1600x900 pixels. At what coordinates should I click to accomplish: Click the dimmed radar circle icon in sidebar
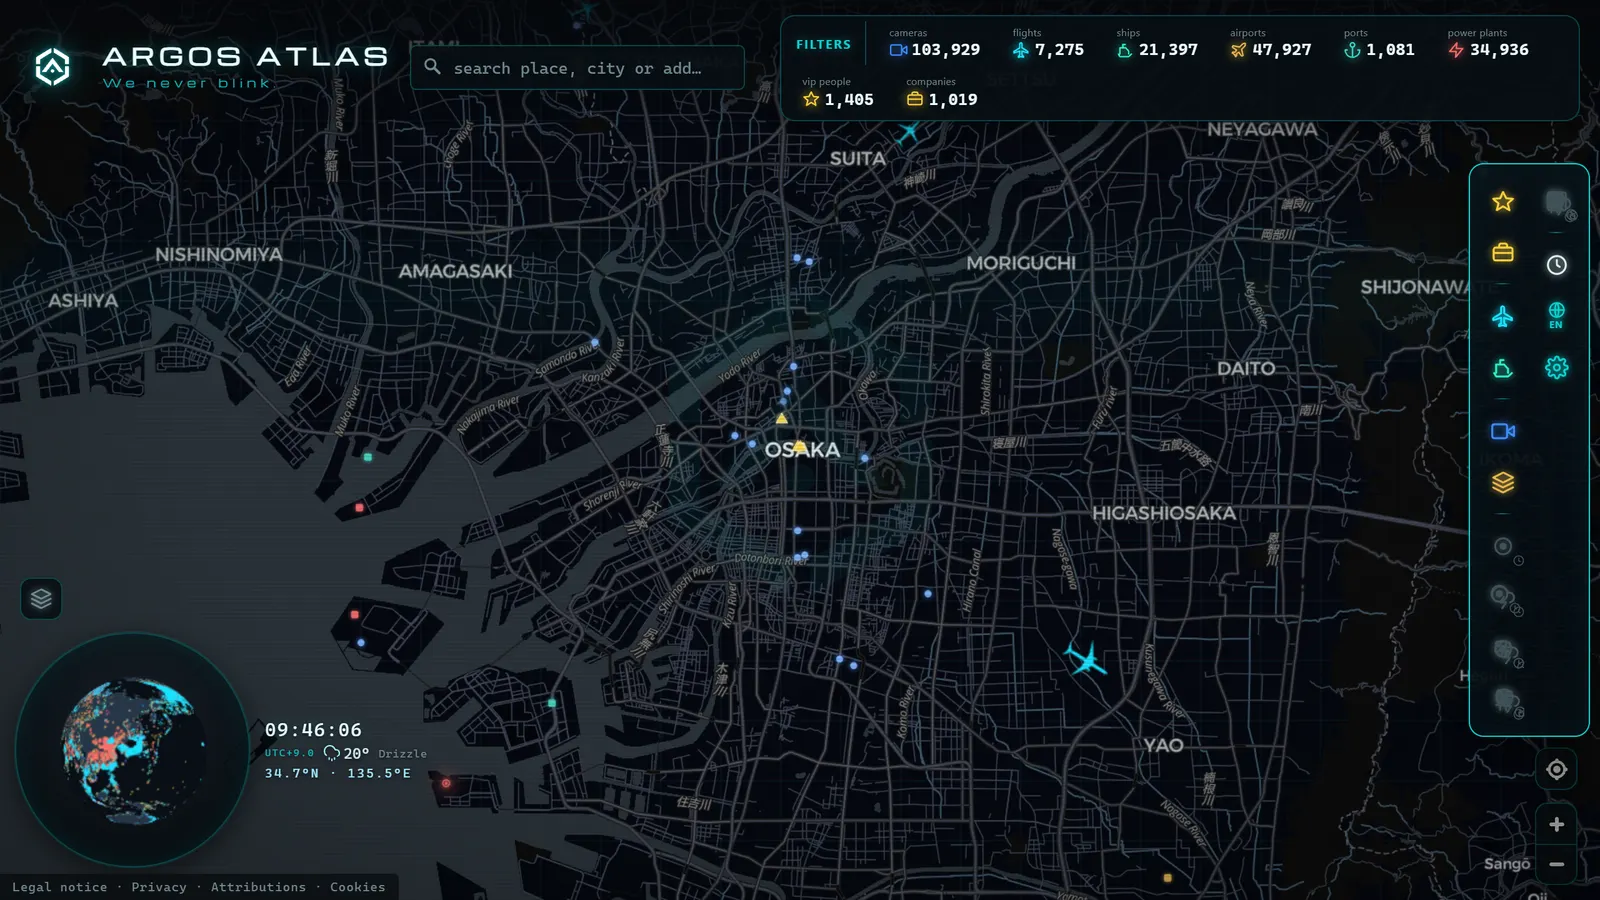tap(1505, 548)
